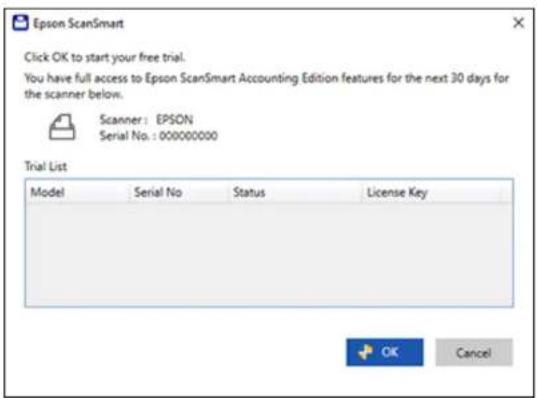Click the Epson ScanSmart title bar icon
This screenshot has height=398, width=537.
[x=20, y=23]
